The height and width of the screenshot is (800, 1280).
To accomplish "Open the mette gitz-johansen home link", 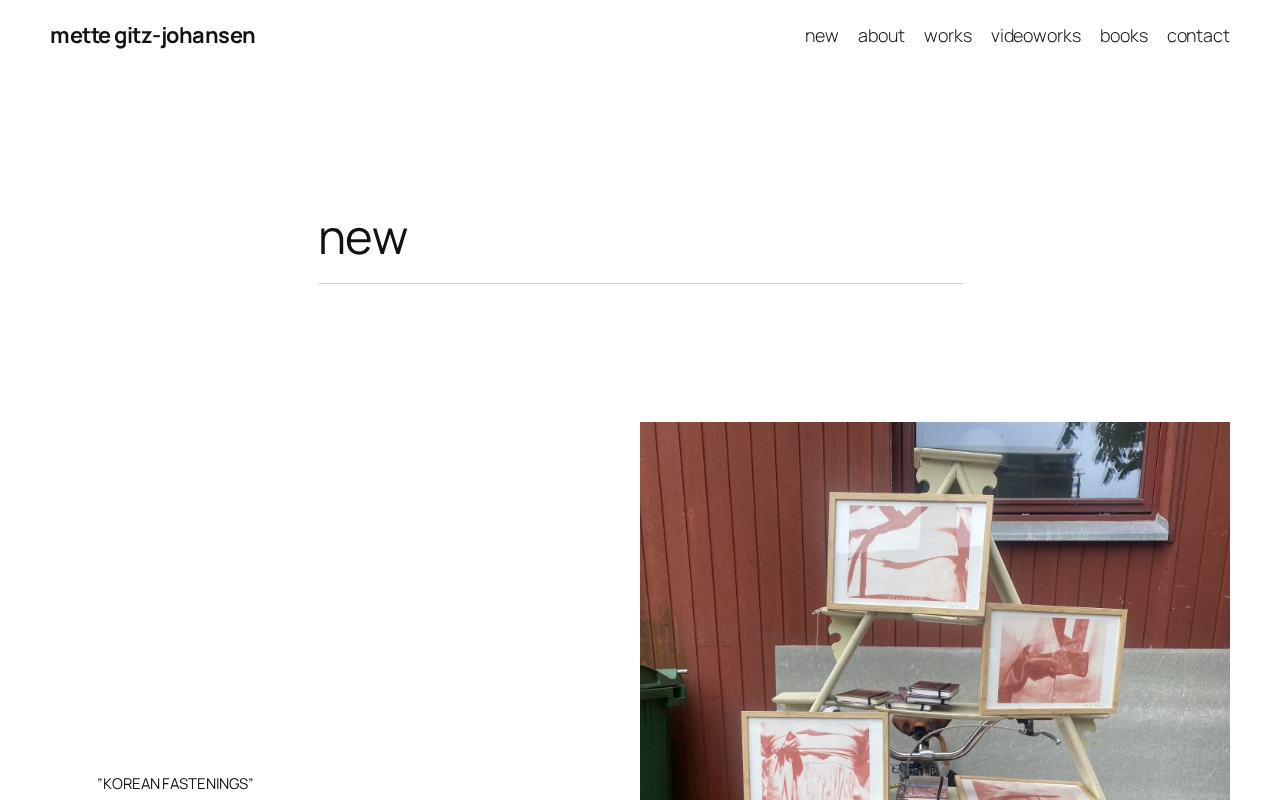I will pyautogui.click(x=152, y=35).
